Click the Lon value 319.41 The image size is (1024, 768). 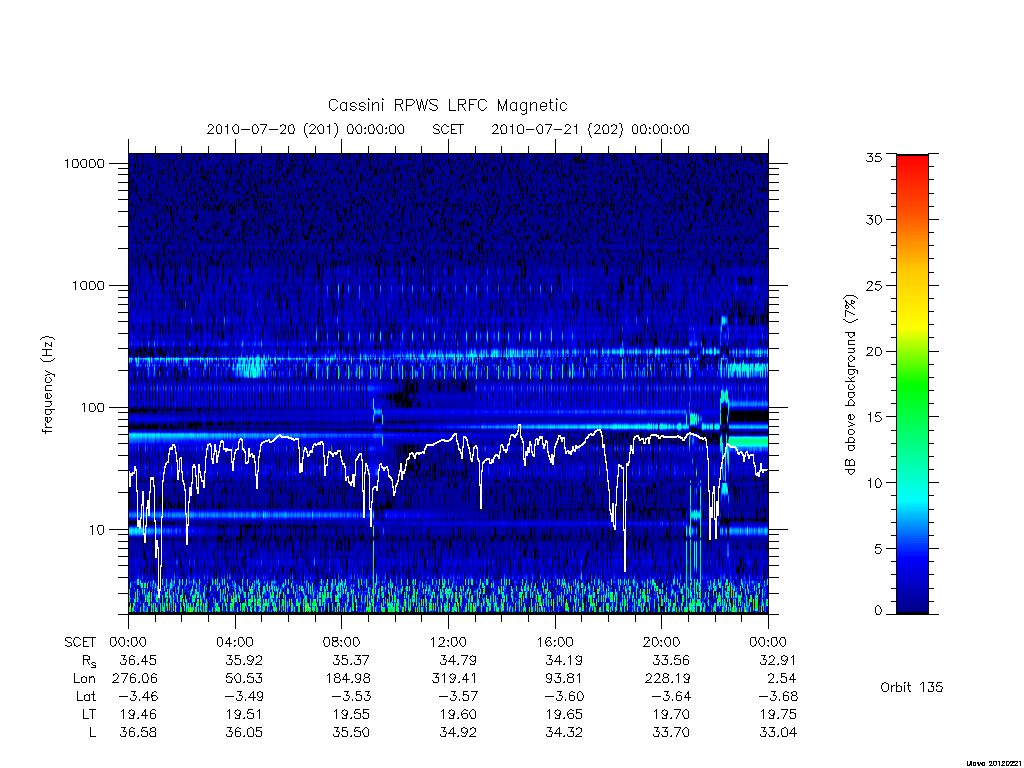coord(455,679)
